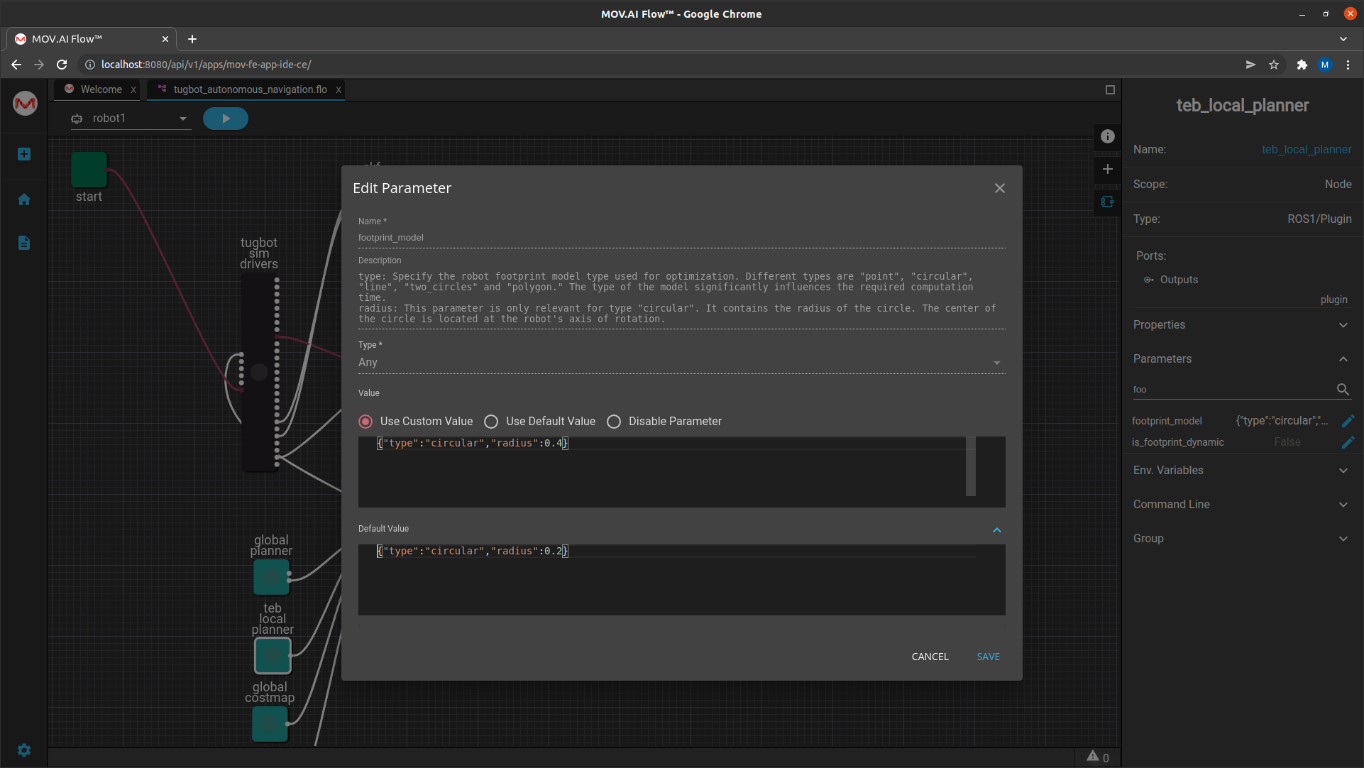
Task: Go back in Chrome
Action: (x=16, y=64)
